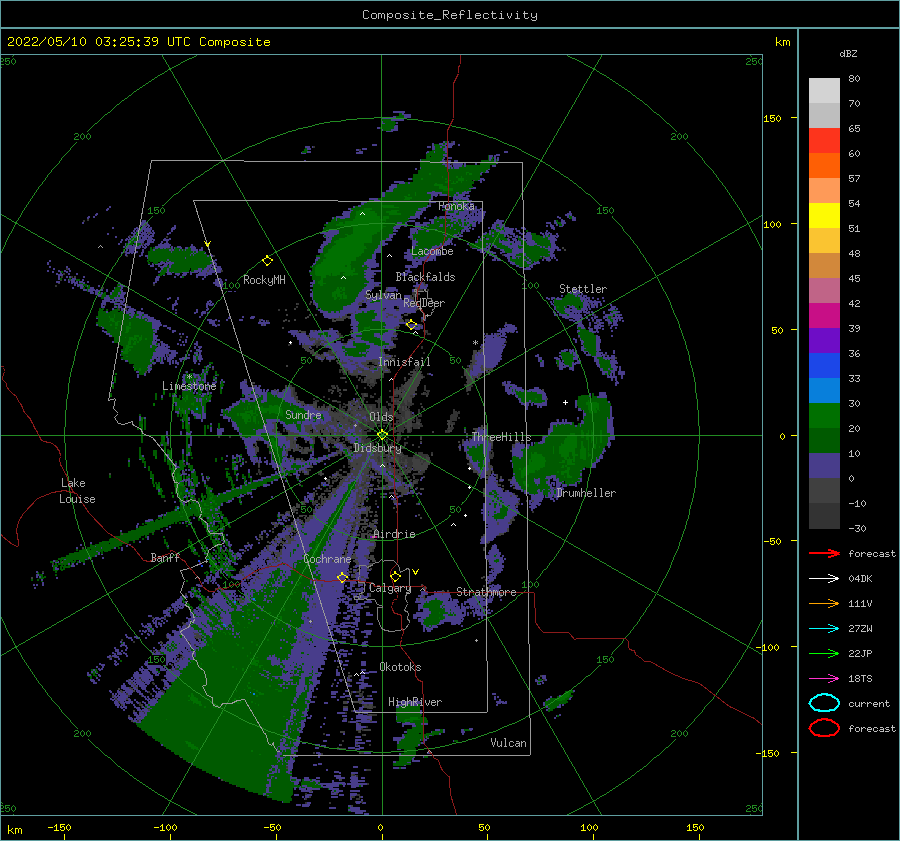Select the cyan 27ZW arrow icon
The image size is (900, 841).
(x=824, y=629)
